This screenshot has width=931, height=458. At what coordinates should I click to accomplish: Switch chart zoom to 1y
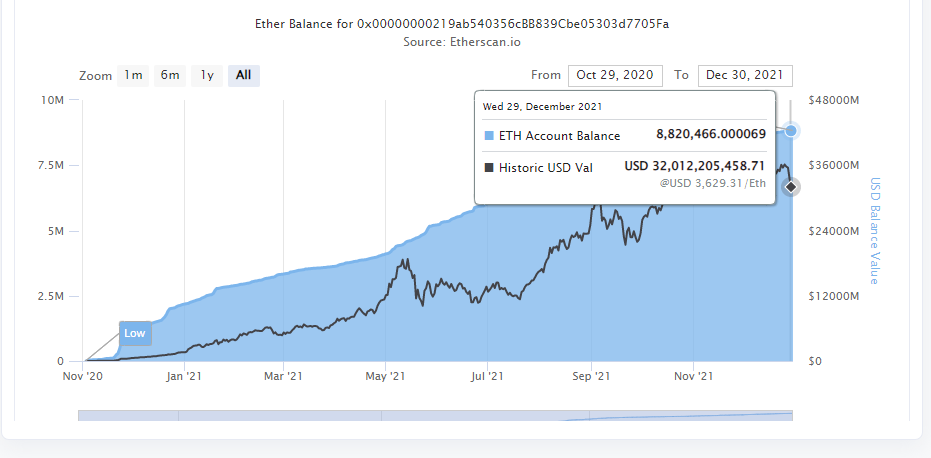click(207, 75)
